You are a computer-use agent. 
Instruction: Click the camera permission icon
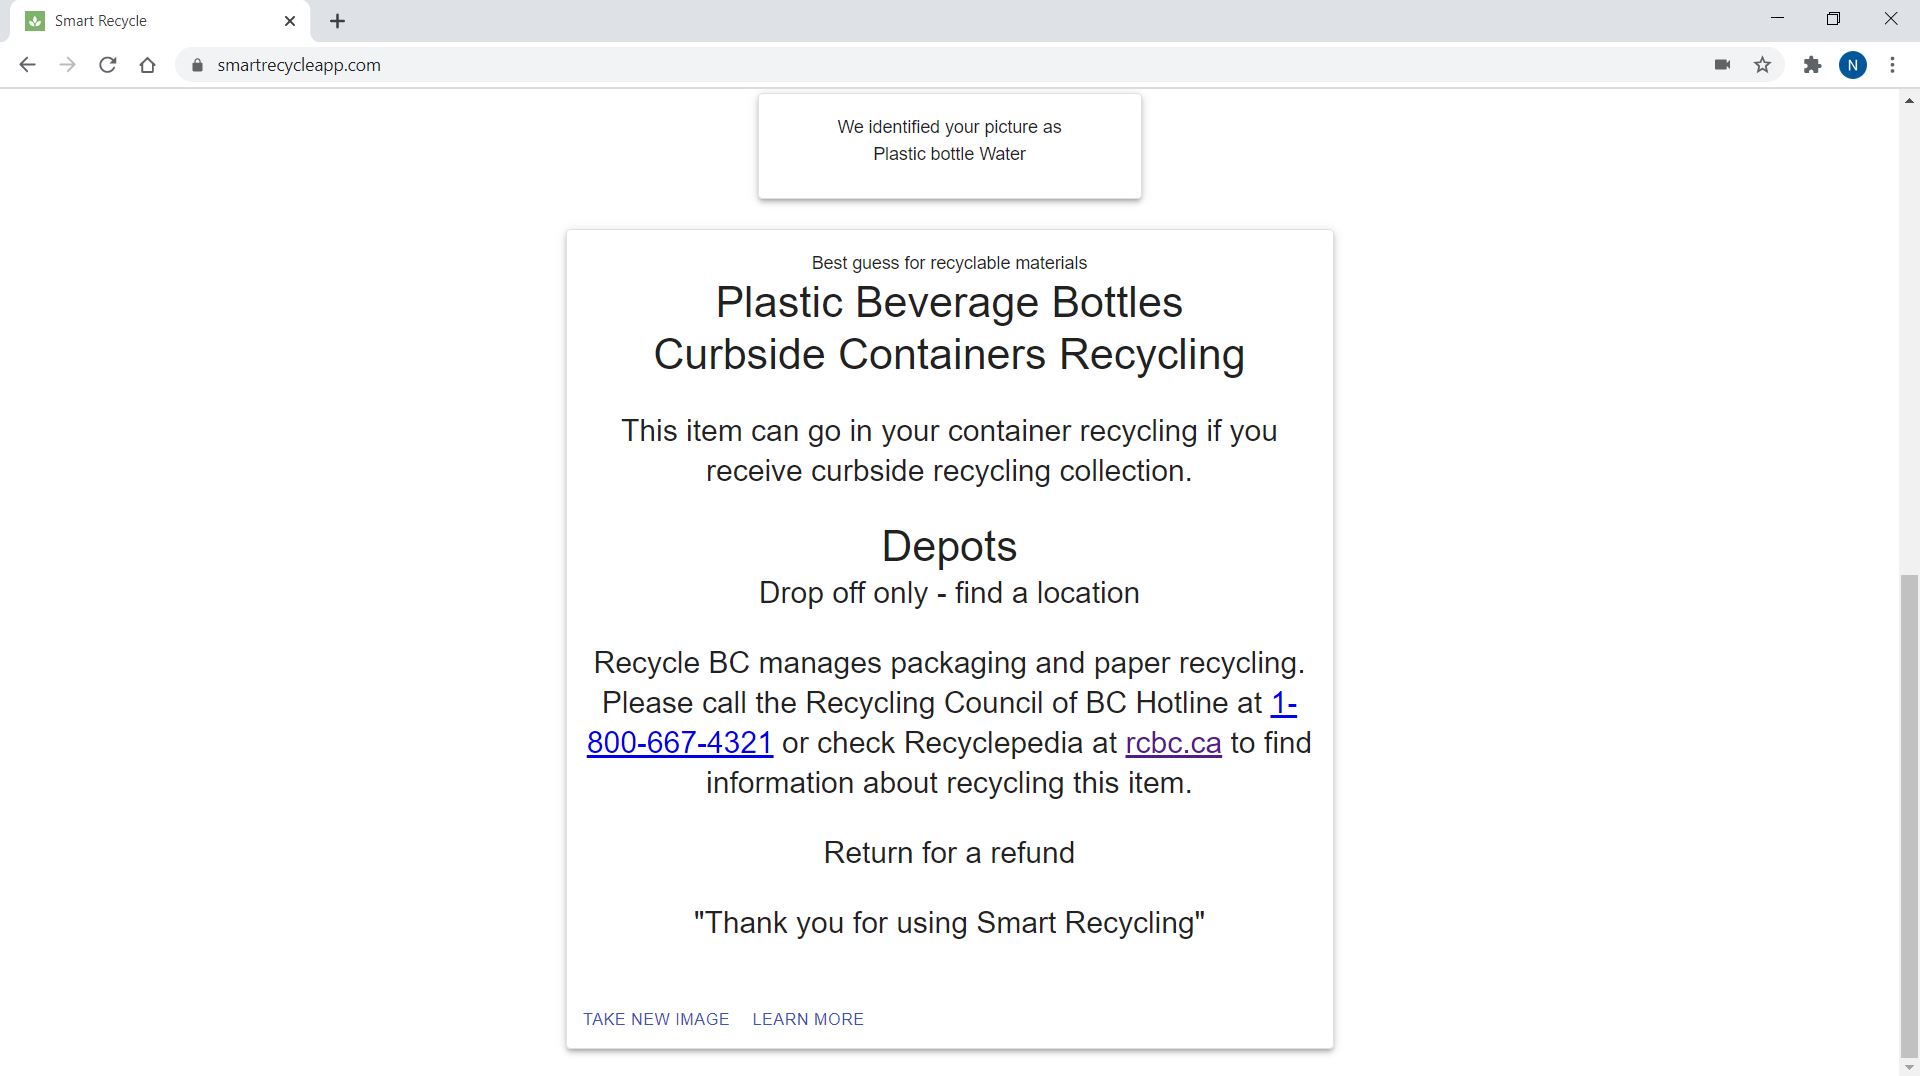[1722, 65]
